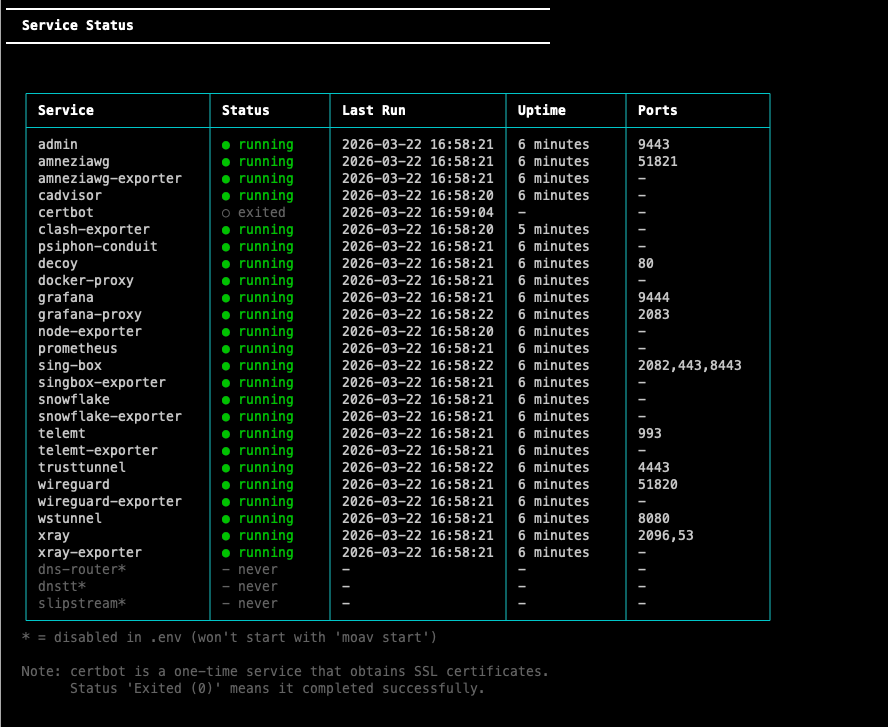Click the '5 minutes' uptime for clash-exporter
Viewport: 888px width, 727px height.
[x=553, y=229]
